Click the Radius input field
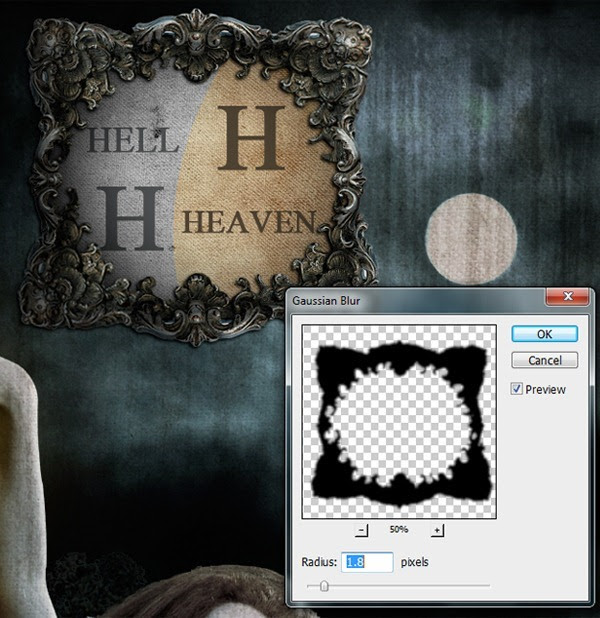 (x=367, y=562)
